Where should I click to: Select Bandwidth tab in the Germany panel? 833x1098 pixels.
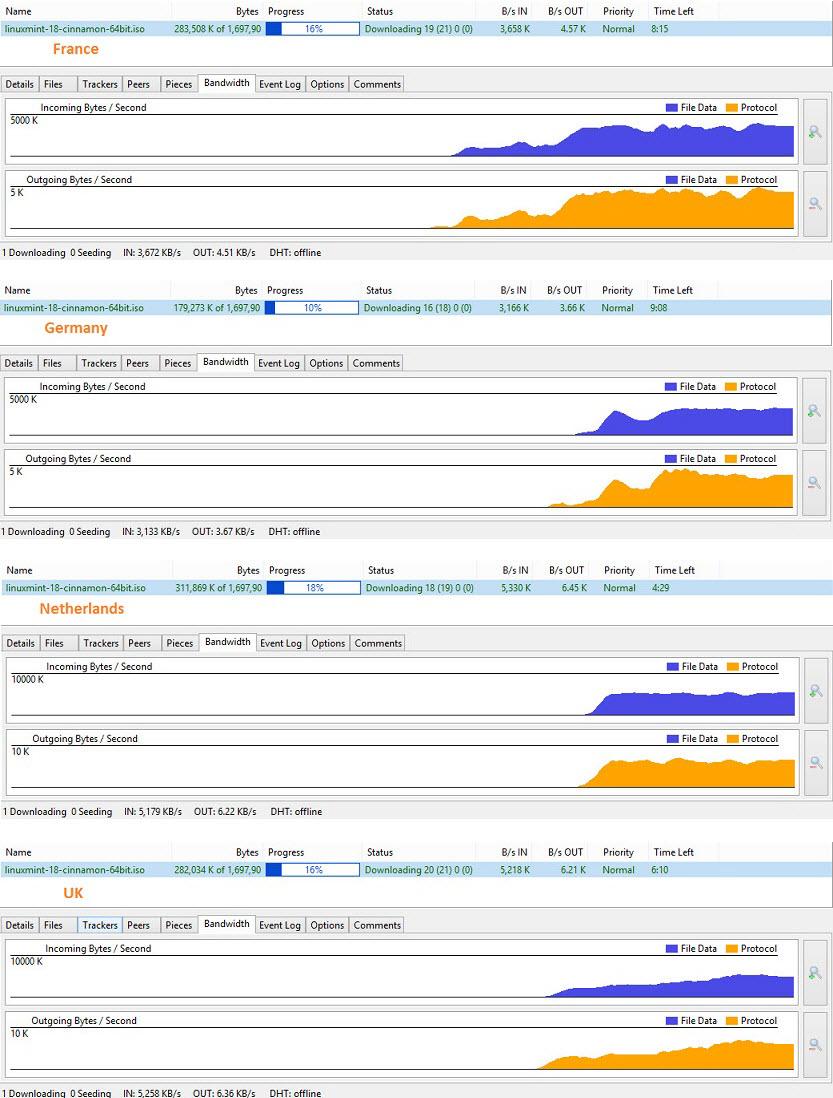pos(225,362)
